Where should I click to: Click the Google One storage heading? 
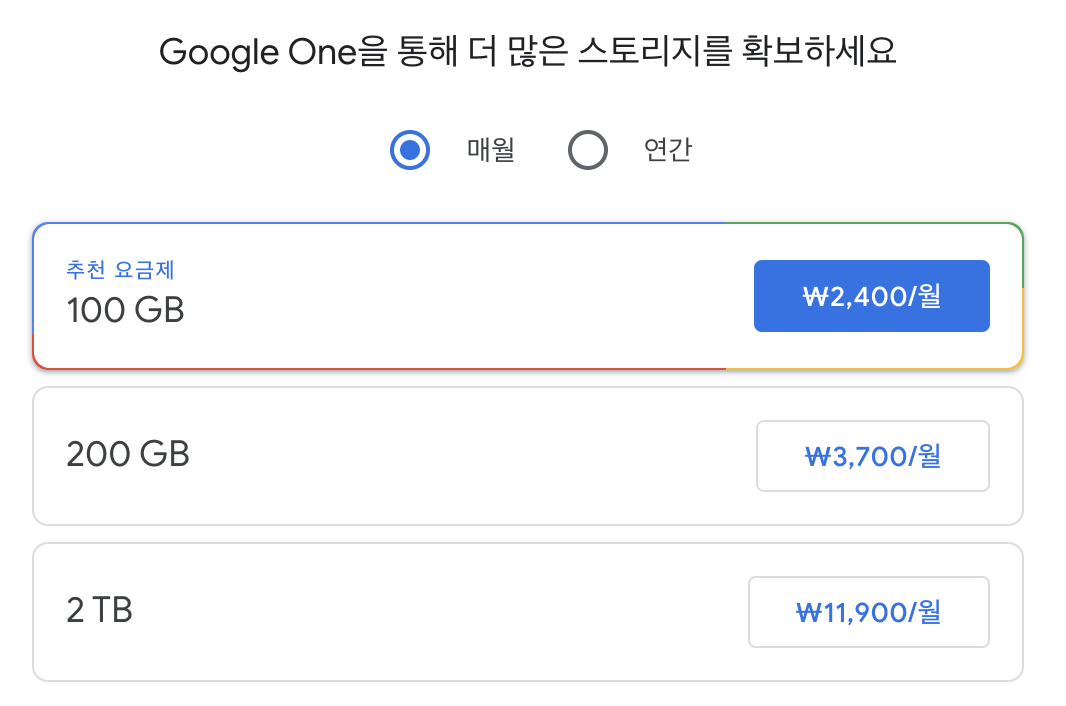click(x=528, y=52)
